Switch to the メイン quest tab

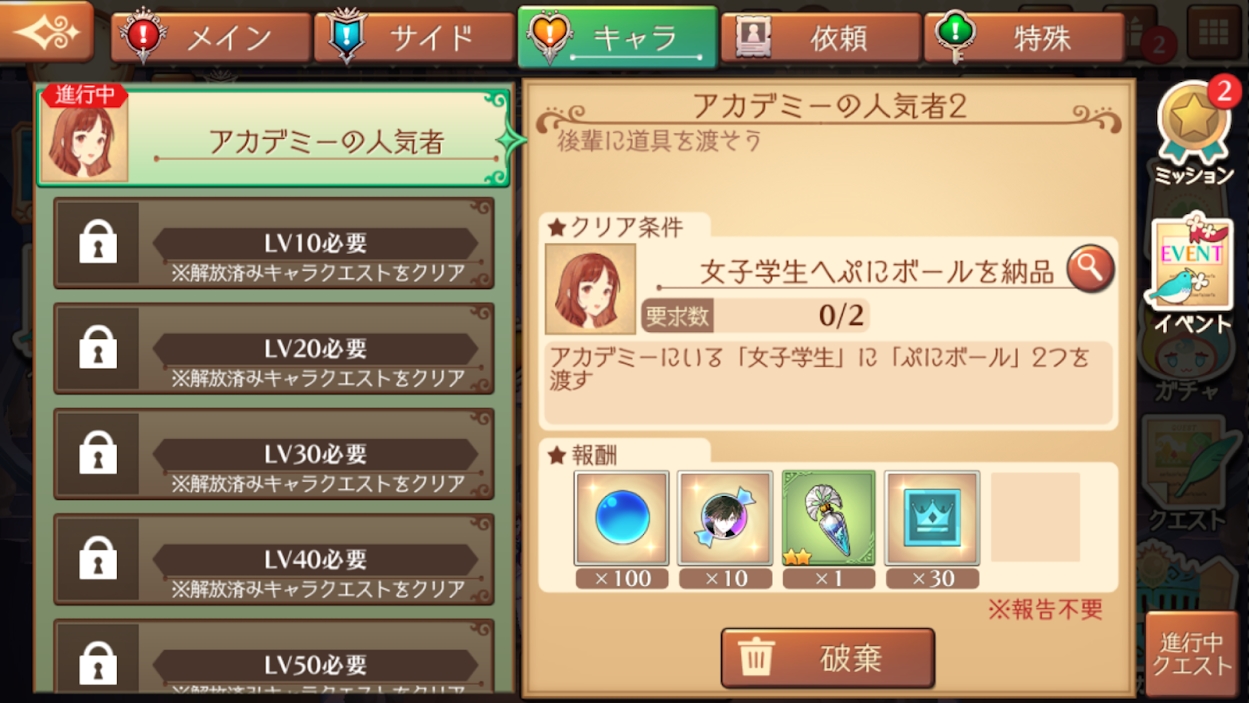(x=211, y=38)
